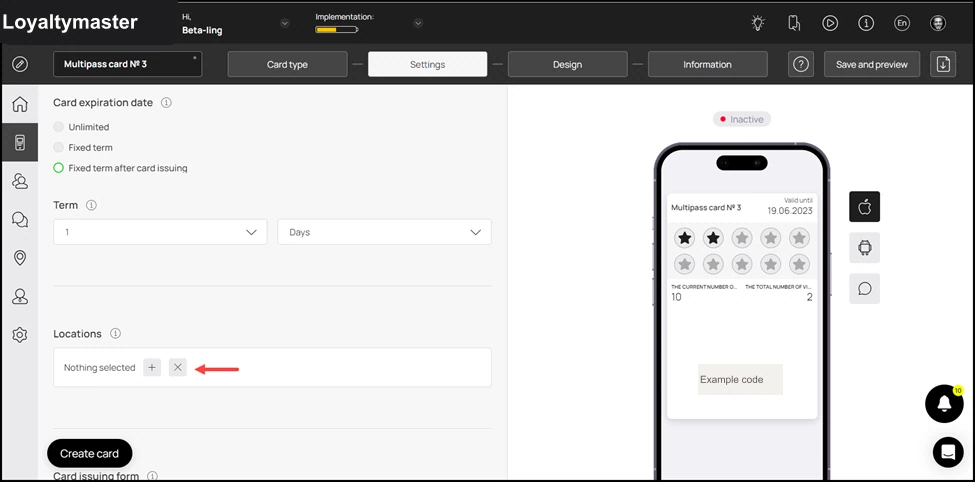Go to the Design tab

pos(568,64)
